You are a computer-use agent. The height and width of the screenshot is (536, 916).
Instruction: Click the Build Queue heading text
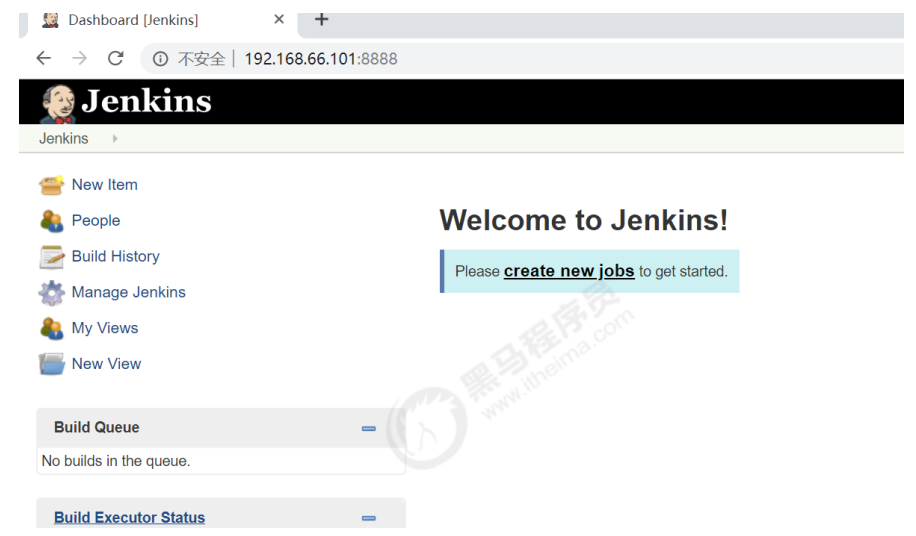coord(97,428)
